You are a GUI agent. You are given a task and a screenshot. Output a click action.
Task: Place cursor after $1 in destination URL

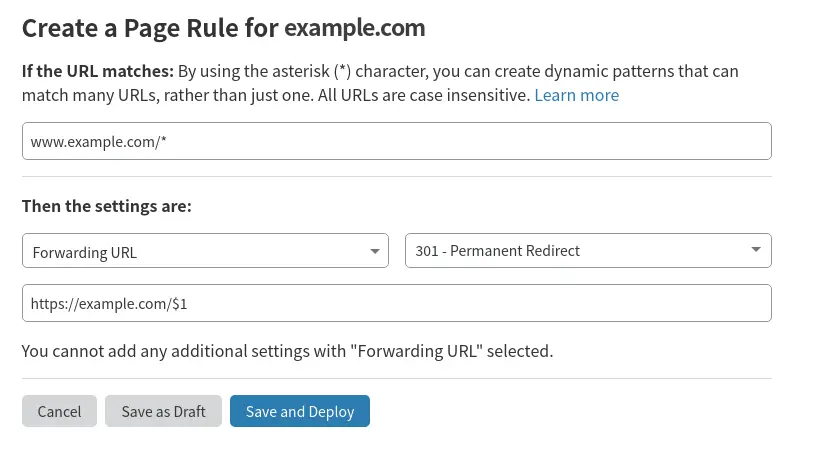tap(188, 303)
